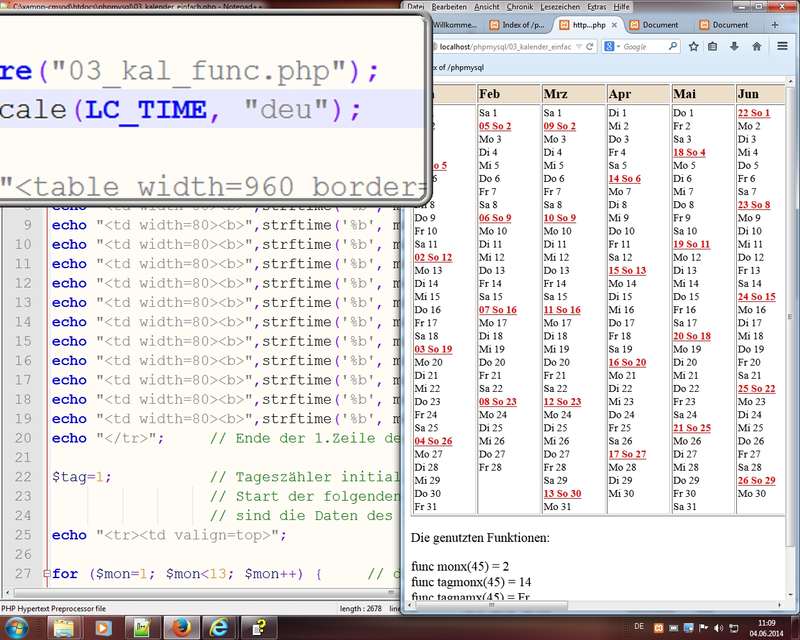Close the active http...php tab
Screen dimensions: 800x640
(x=614, y=24)
